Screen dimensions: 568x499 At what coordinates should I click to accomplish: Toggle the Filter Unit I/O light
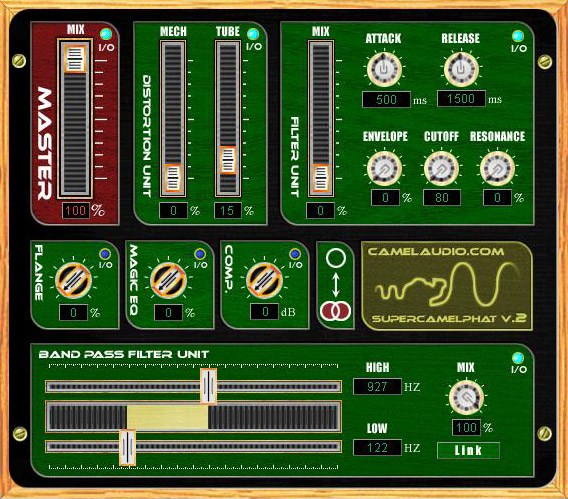pos(518,36)
